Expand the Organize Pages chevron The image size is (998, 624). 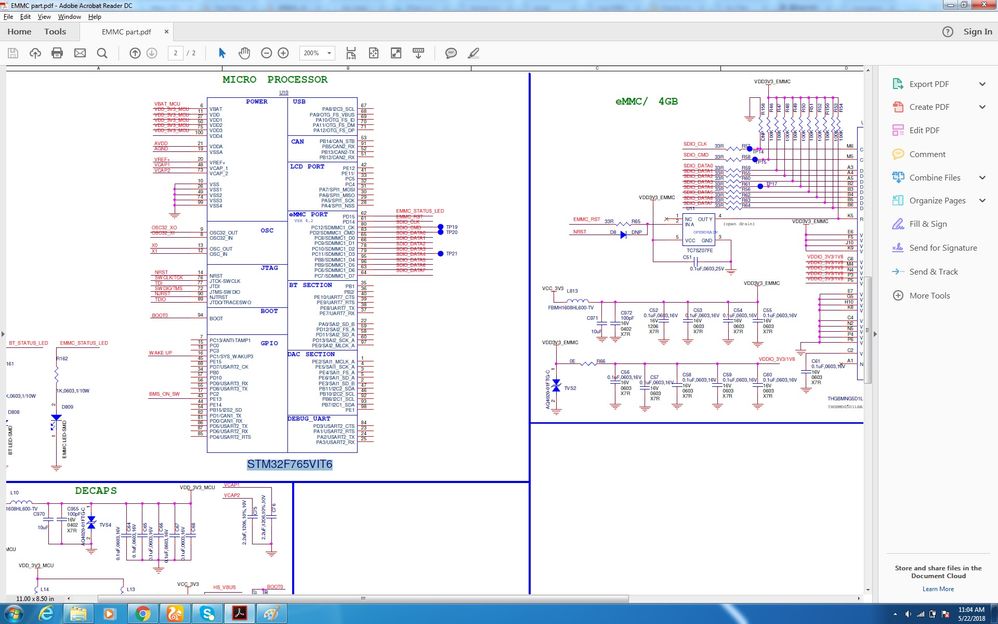pyautogui.click(x=982, y=201)
